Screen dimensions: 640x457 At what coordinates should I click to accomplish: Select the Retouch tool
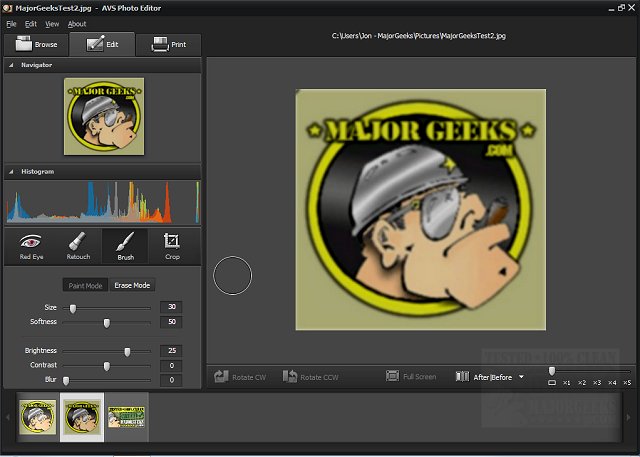pos(78,246)
